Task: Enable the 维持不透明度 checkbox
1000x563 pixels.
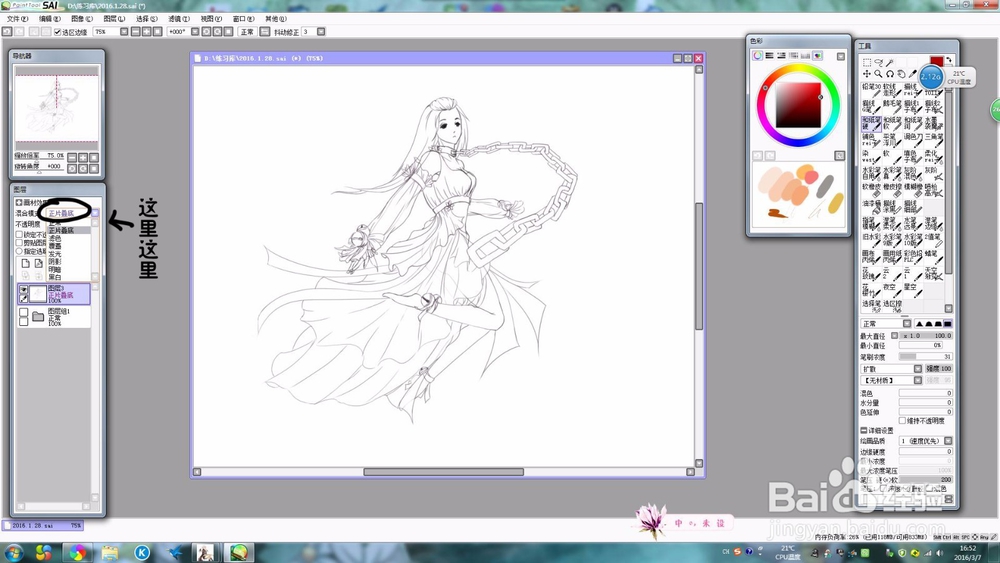Action: (x=902, y=420)
